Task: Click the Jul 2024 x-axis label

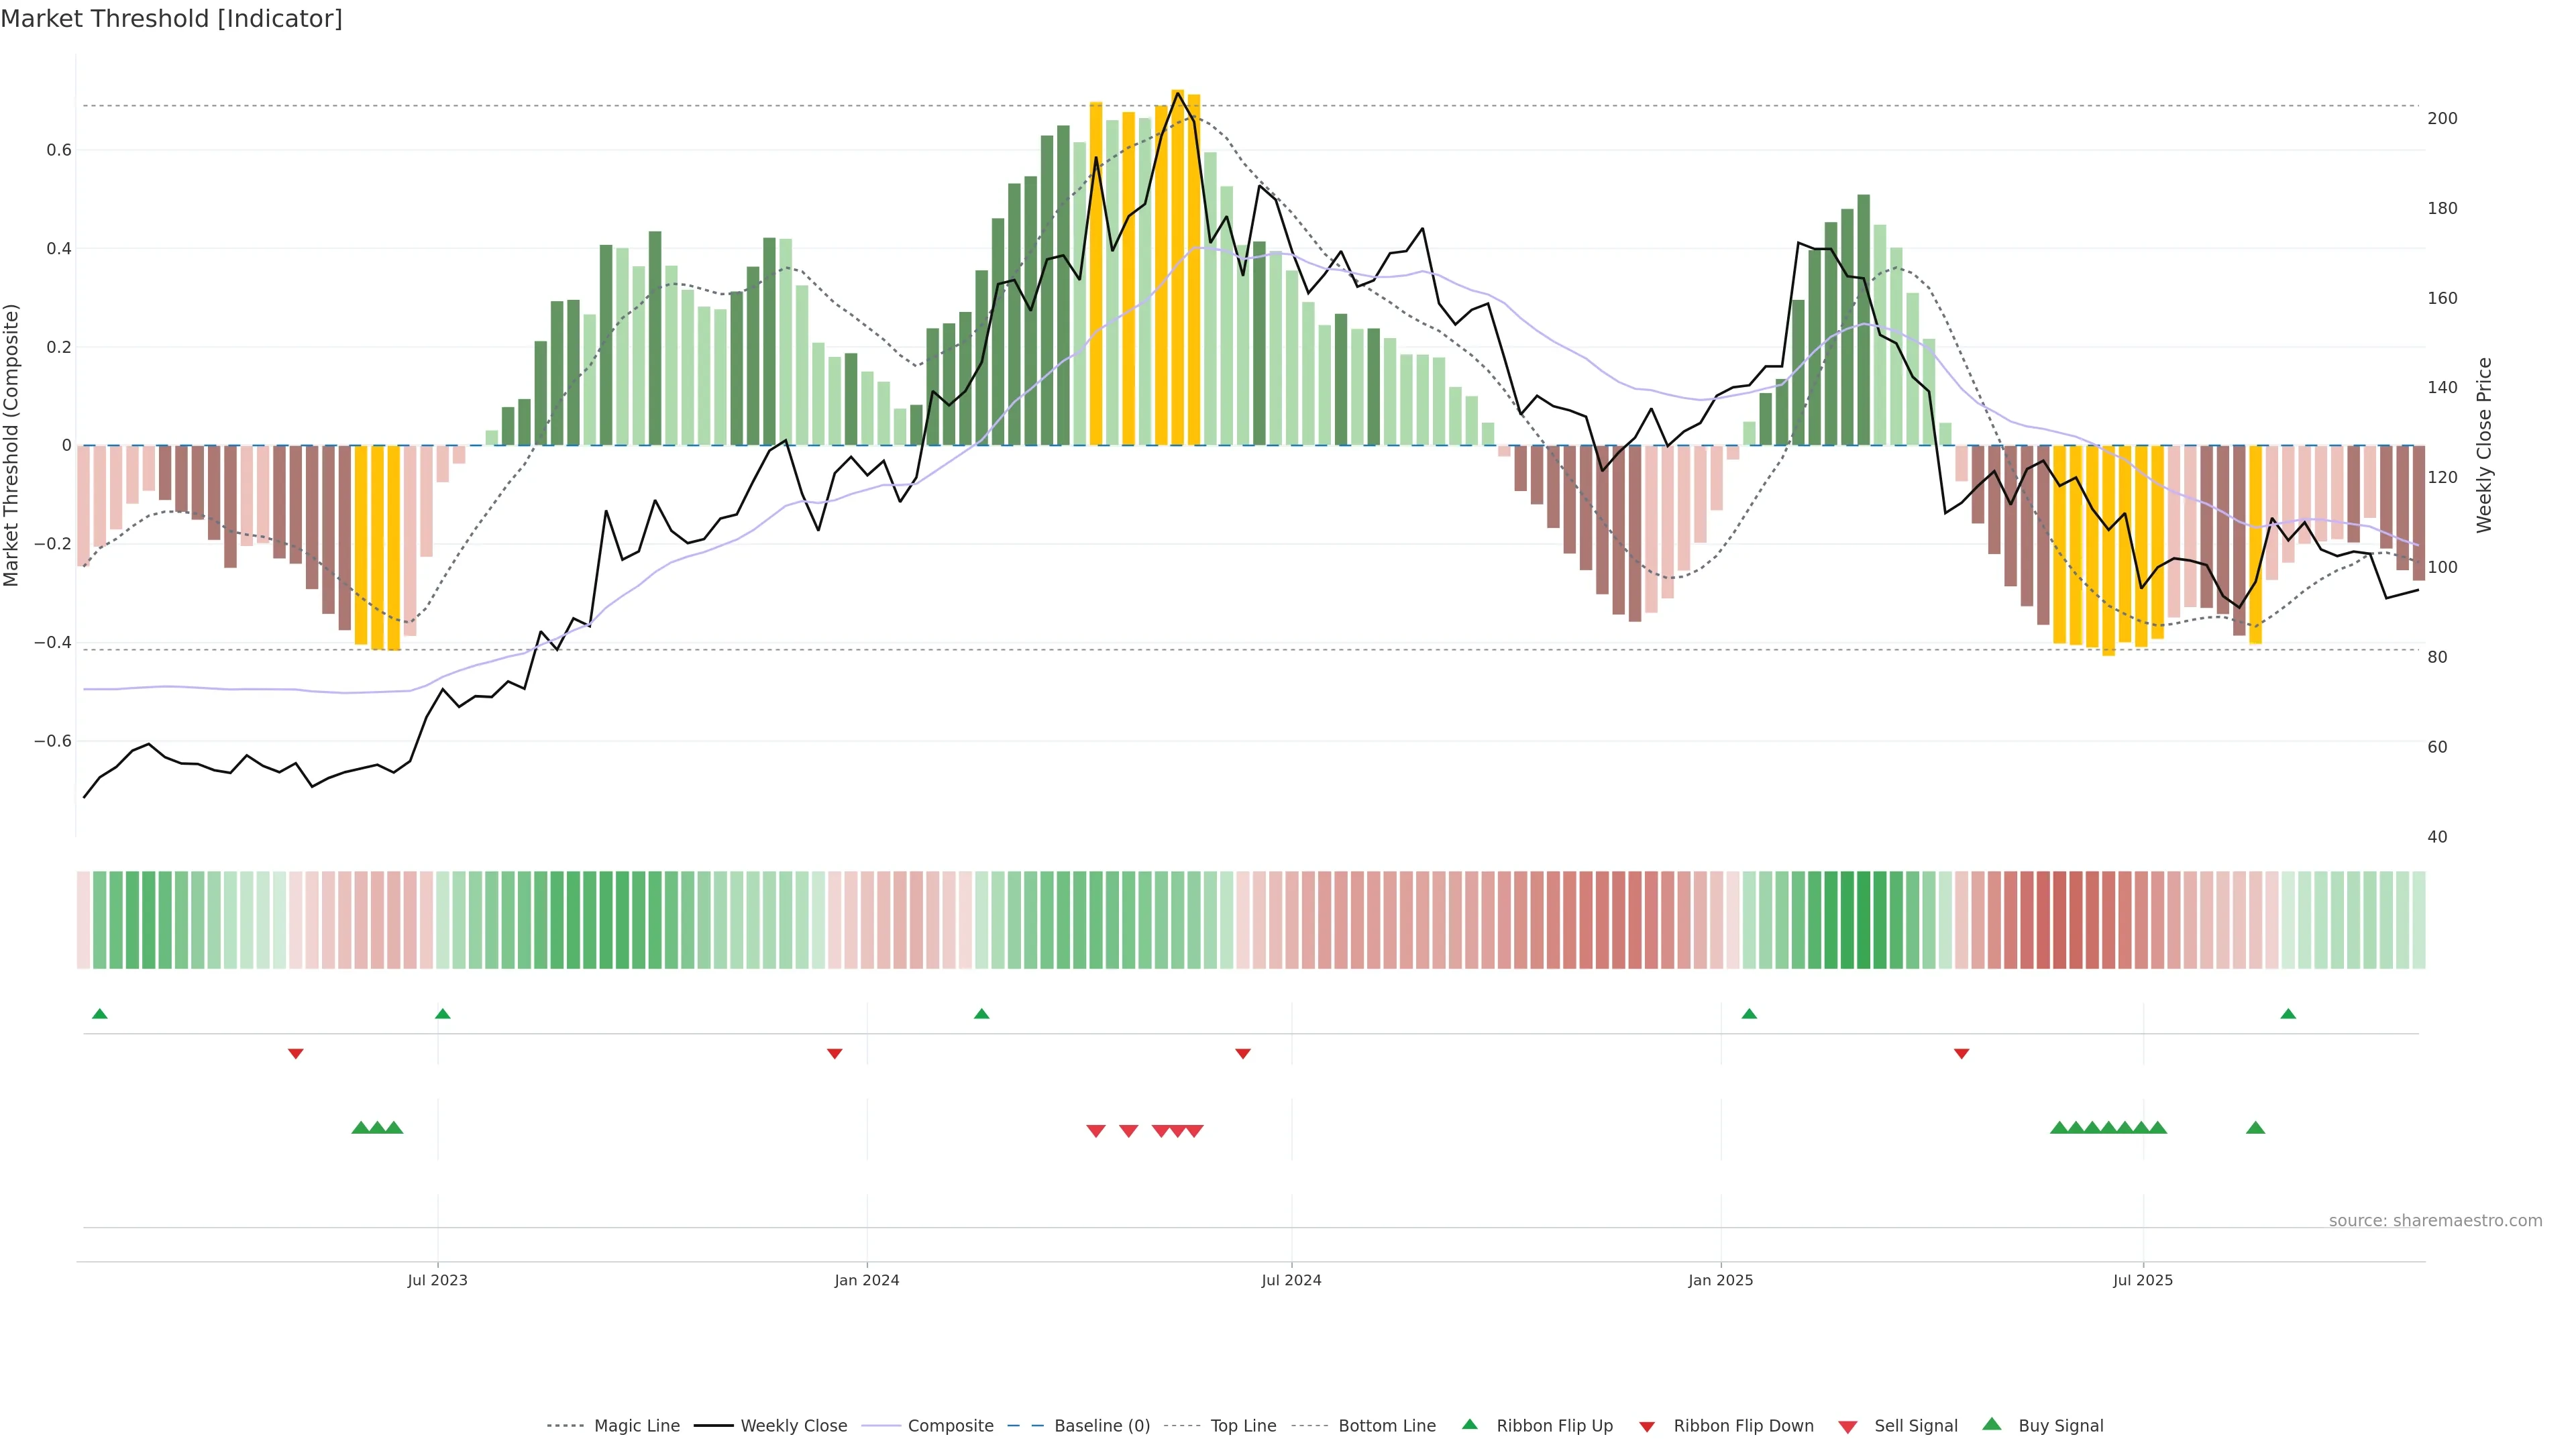Action: pos(1291,1280)
